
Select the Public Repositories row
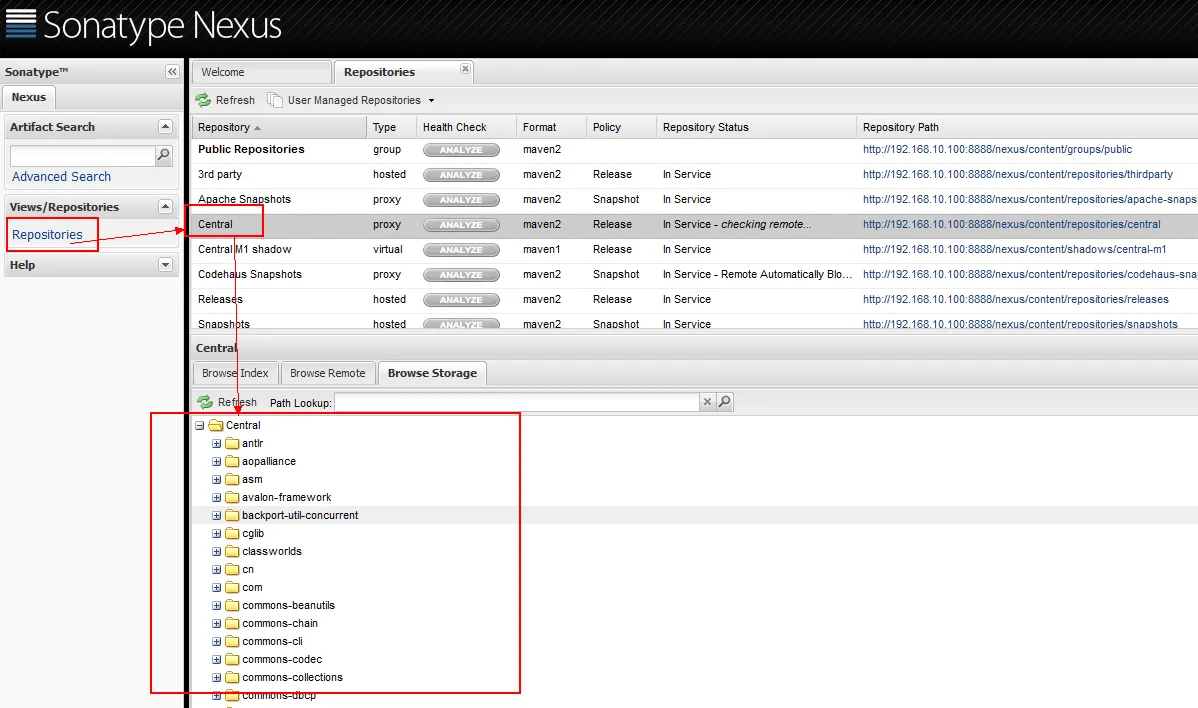[694, 150]
